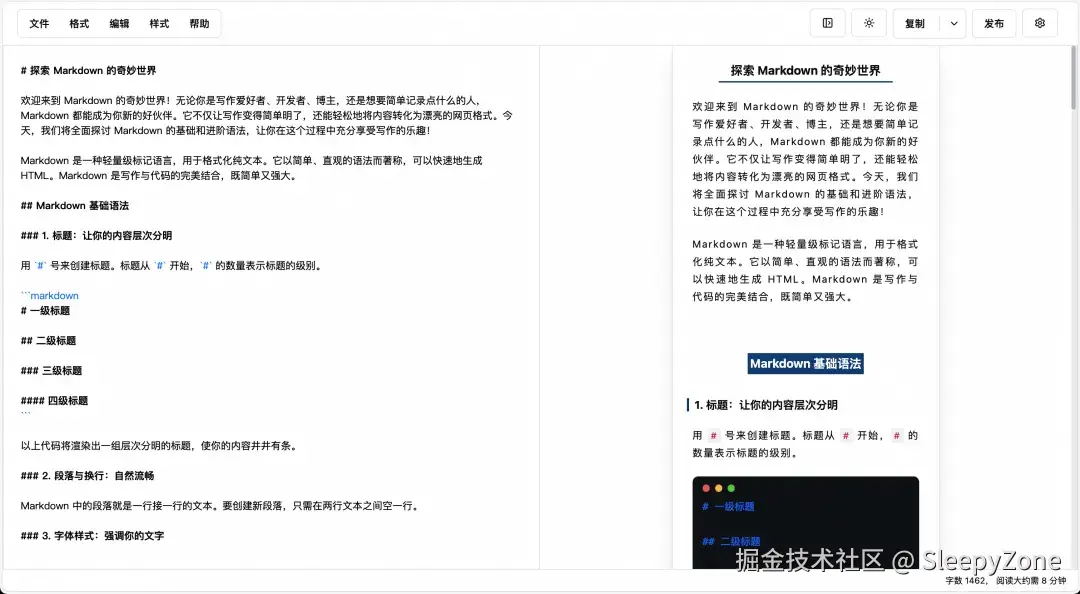Click the 发布 button
This screenshot has width=1080, height=594.
pyautogui.click(x=994, y=23)
